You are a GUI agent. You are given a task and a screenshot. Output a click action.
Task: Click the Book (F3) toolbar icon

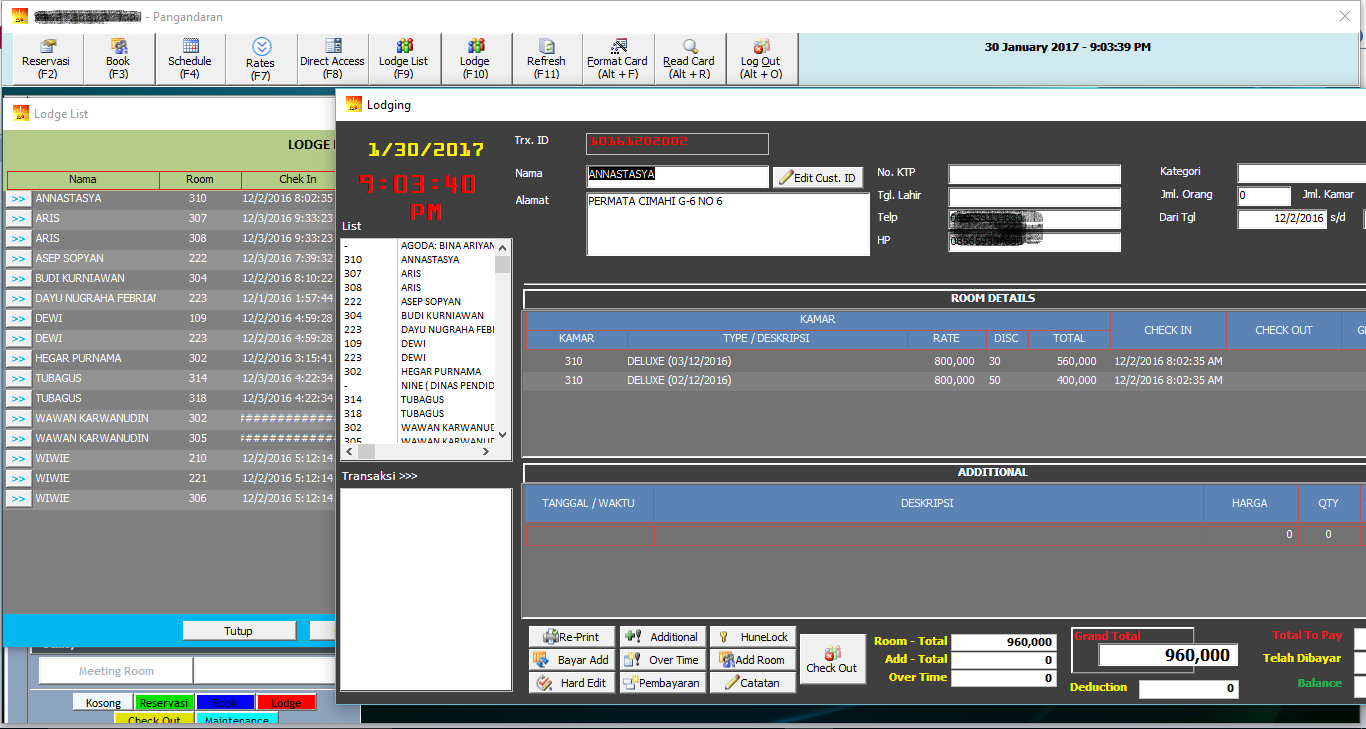118,47
